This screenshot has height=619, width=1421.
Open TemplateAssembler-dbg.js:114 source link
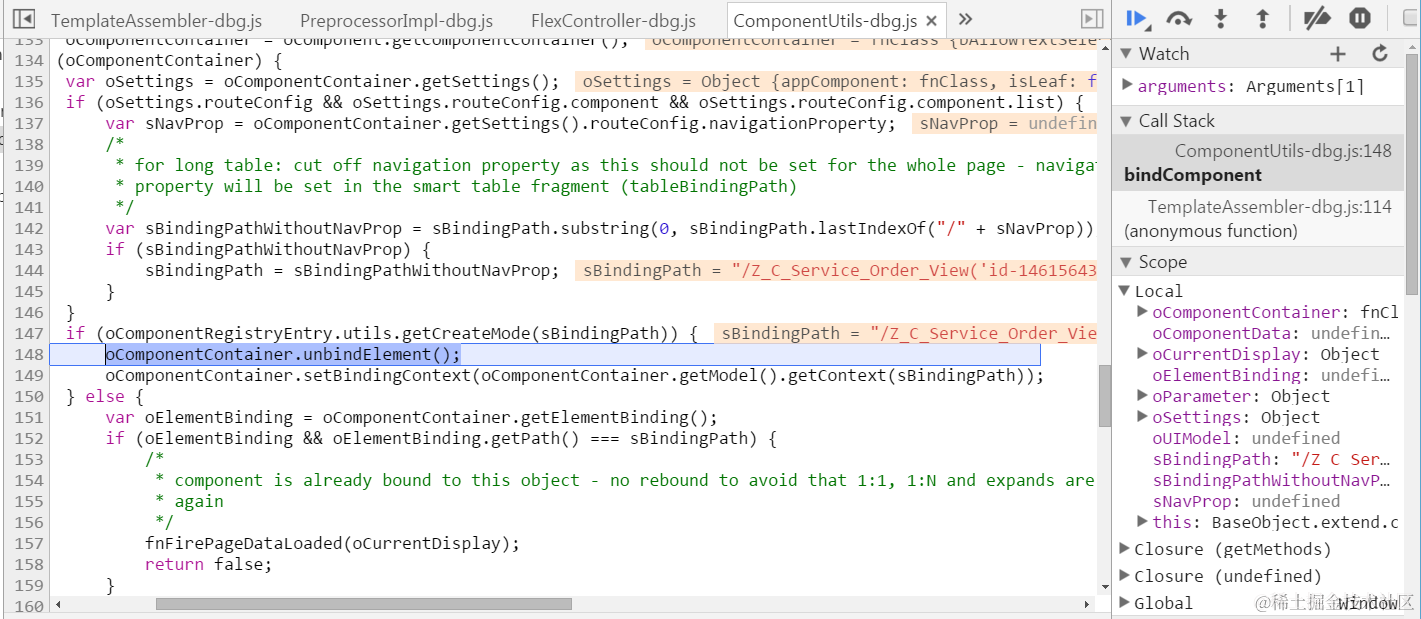click(1269, 207)
